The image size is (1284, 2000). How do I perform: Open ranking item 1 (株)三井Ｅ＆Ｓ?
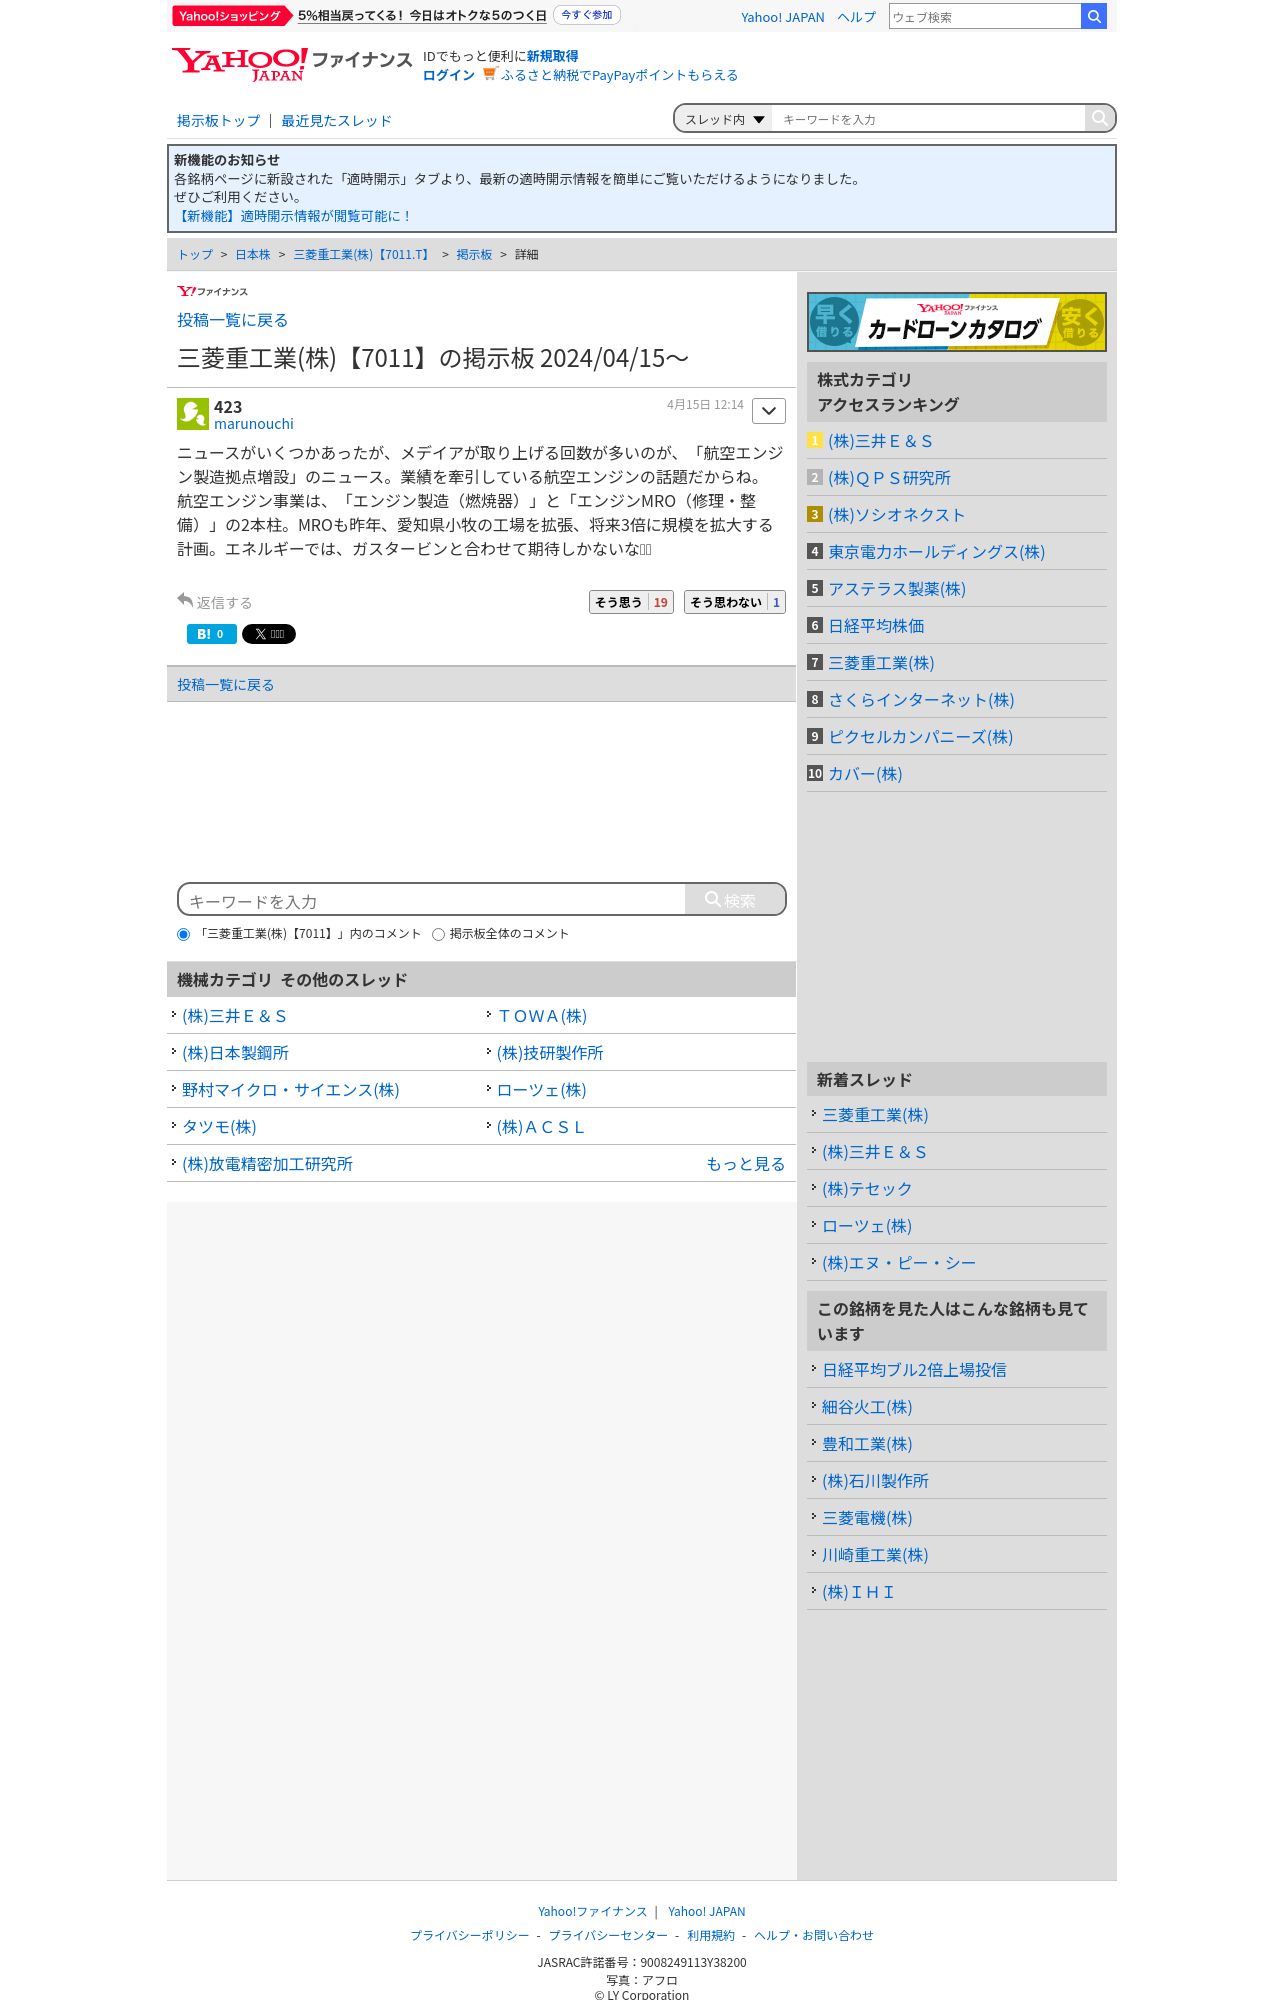click(x=880, y=441)
